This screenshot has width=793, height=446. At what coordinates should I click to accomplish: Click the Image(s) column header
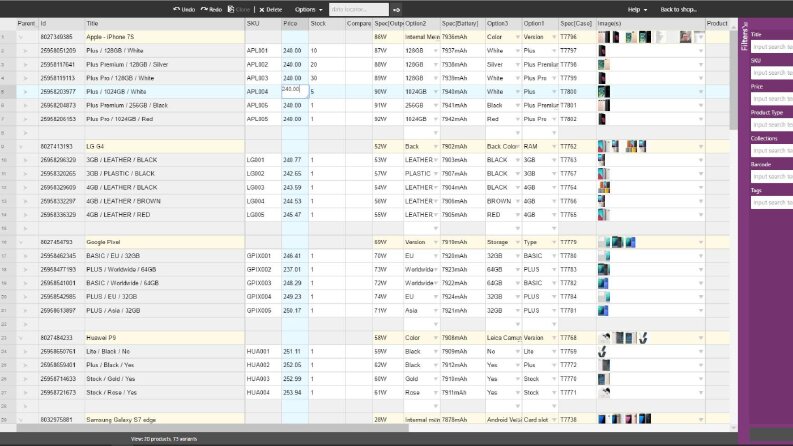[650, 24]
